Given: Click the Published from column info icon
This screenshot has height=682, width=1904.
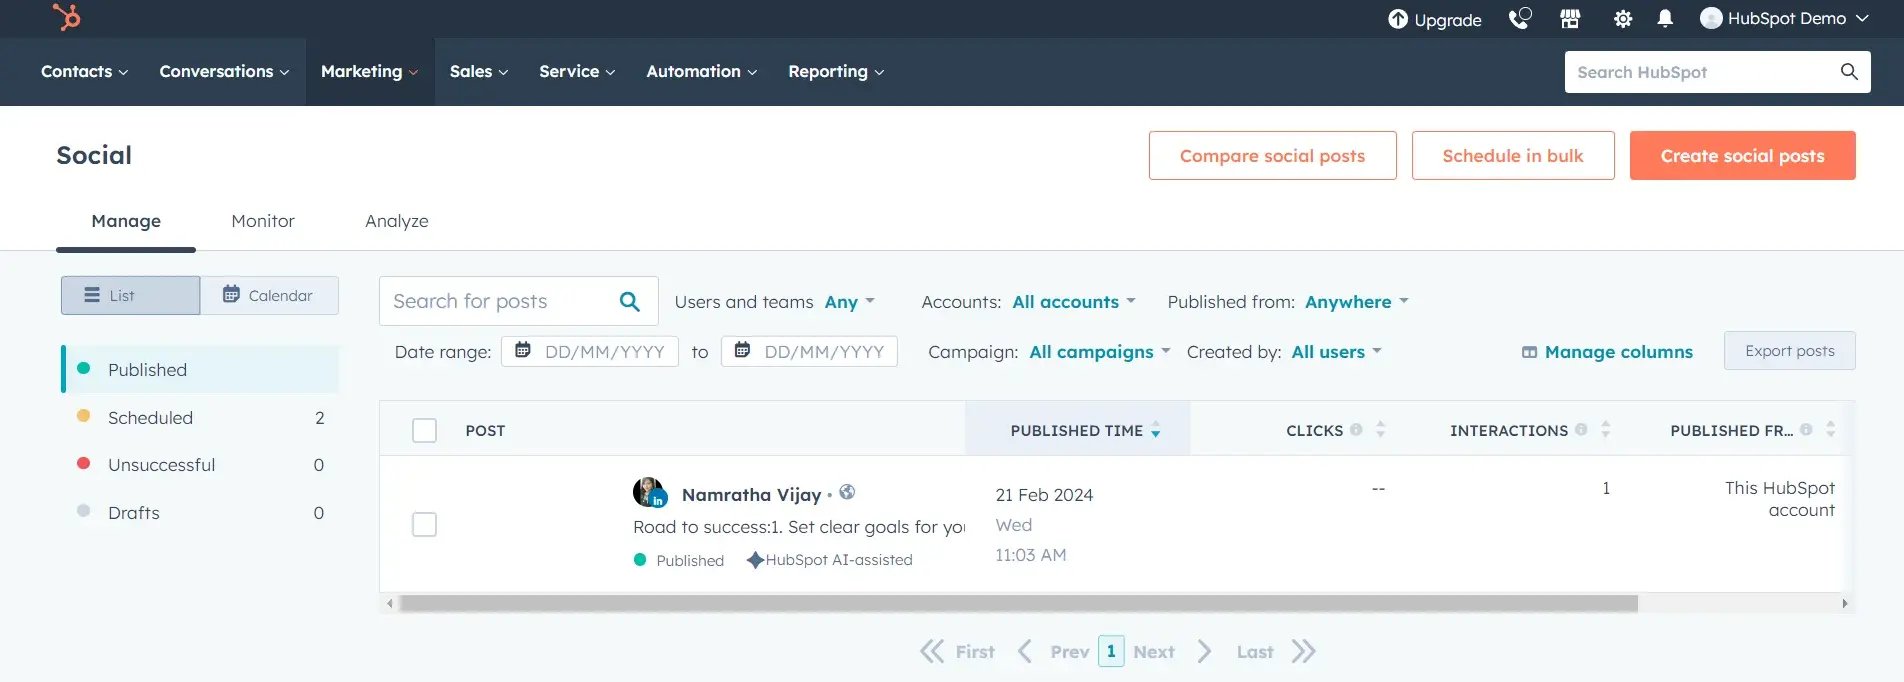Looking at the screenshot, I should [1806, 430].
